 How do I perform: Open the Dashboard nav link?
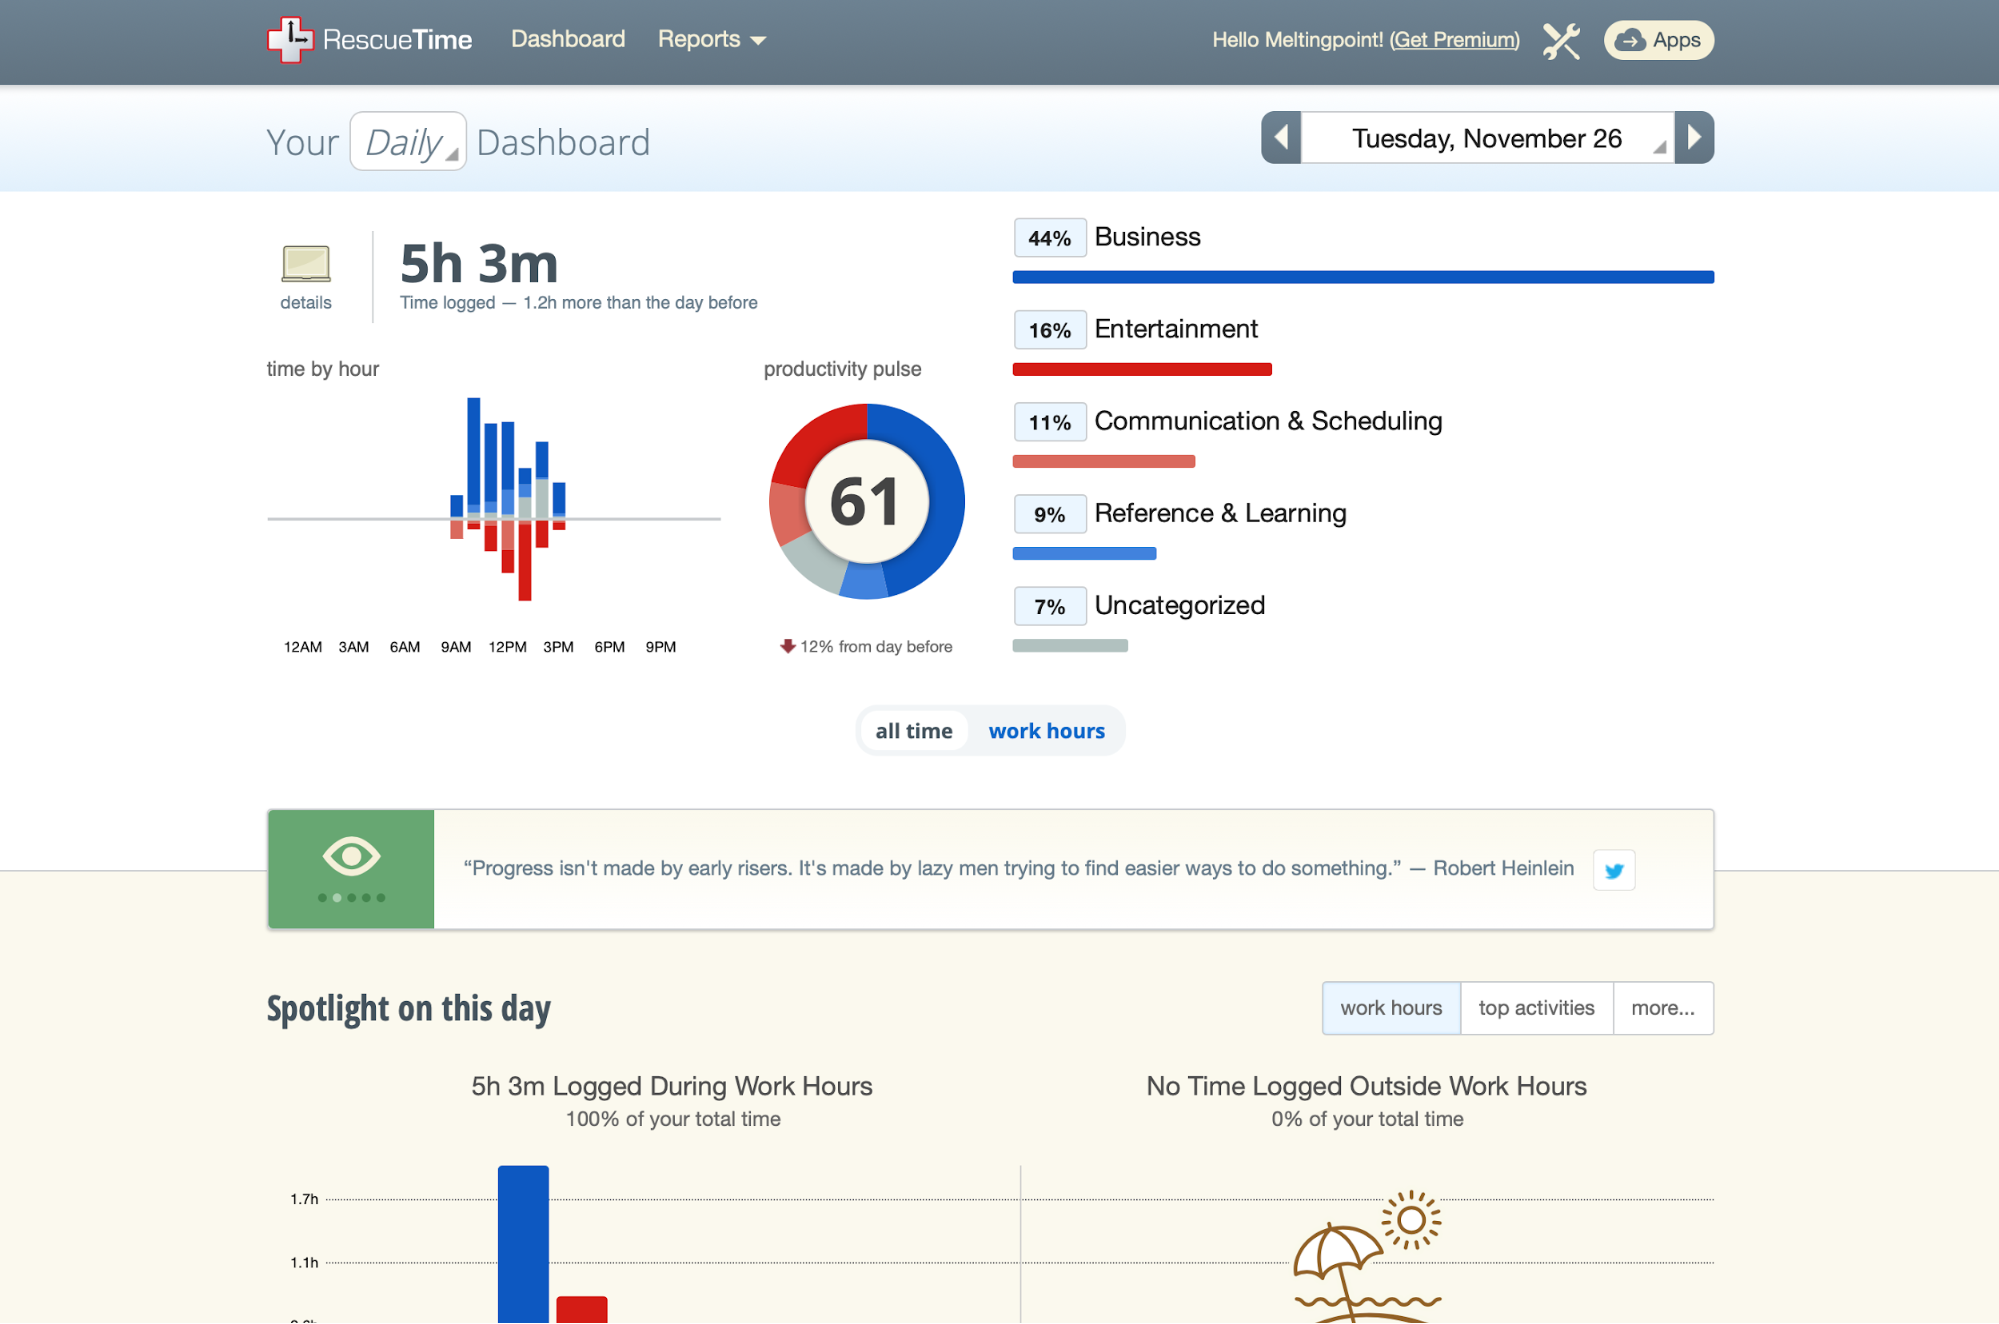coord(567,39)
